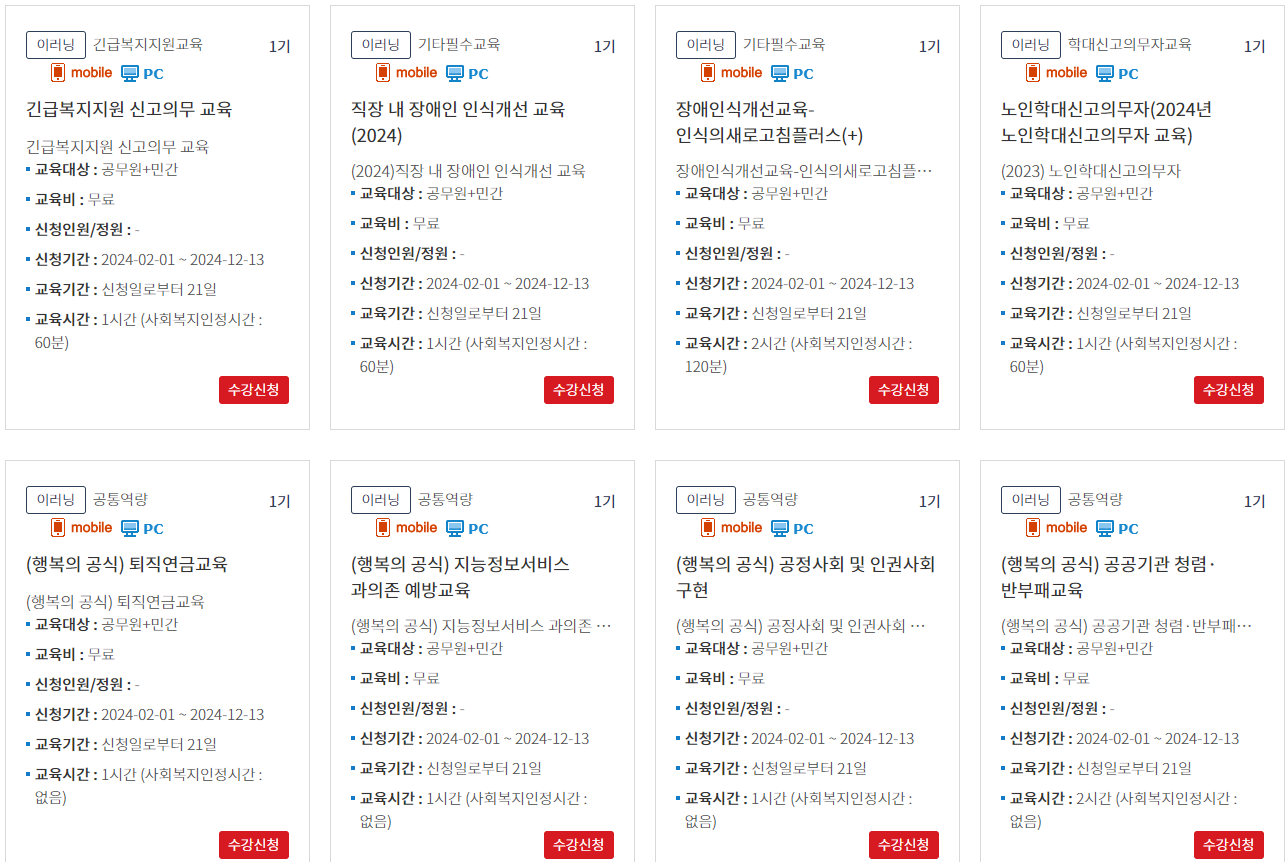
Task: Click 수강신청 for 공공기관 청렴·반부패교육
Action: pyautogui.click(x=1228, y=845)
